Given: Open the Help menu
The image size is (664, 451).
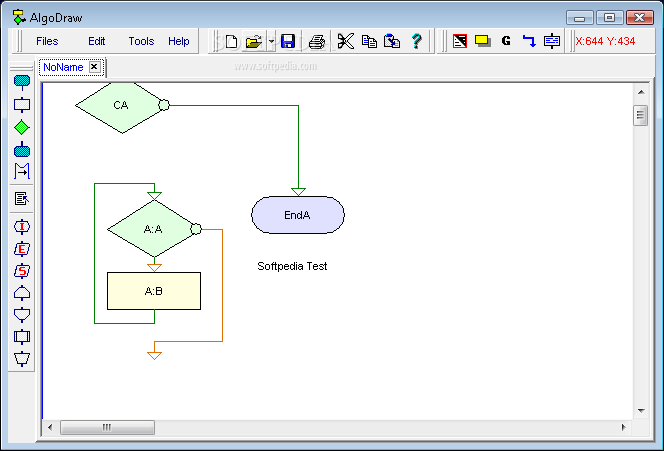Looking at the screenshot, I should point(179,42).
